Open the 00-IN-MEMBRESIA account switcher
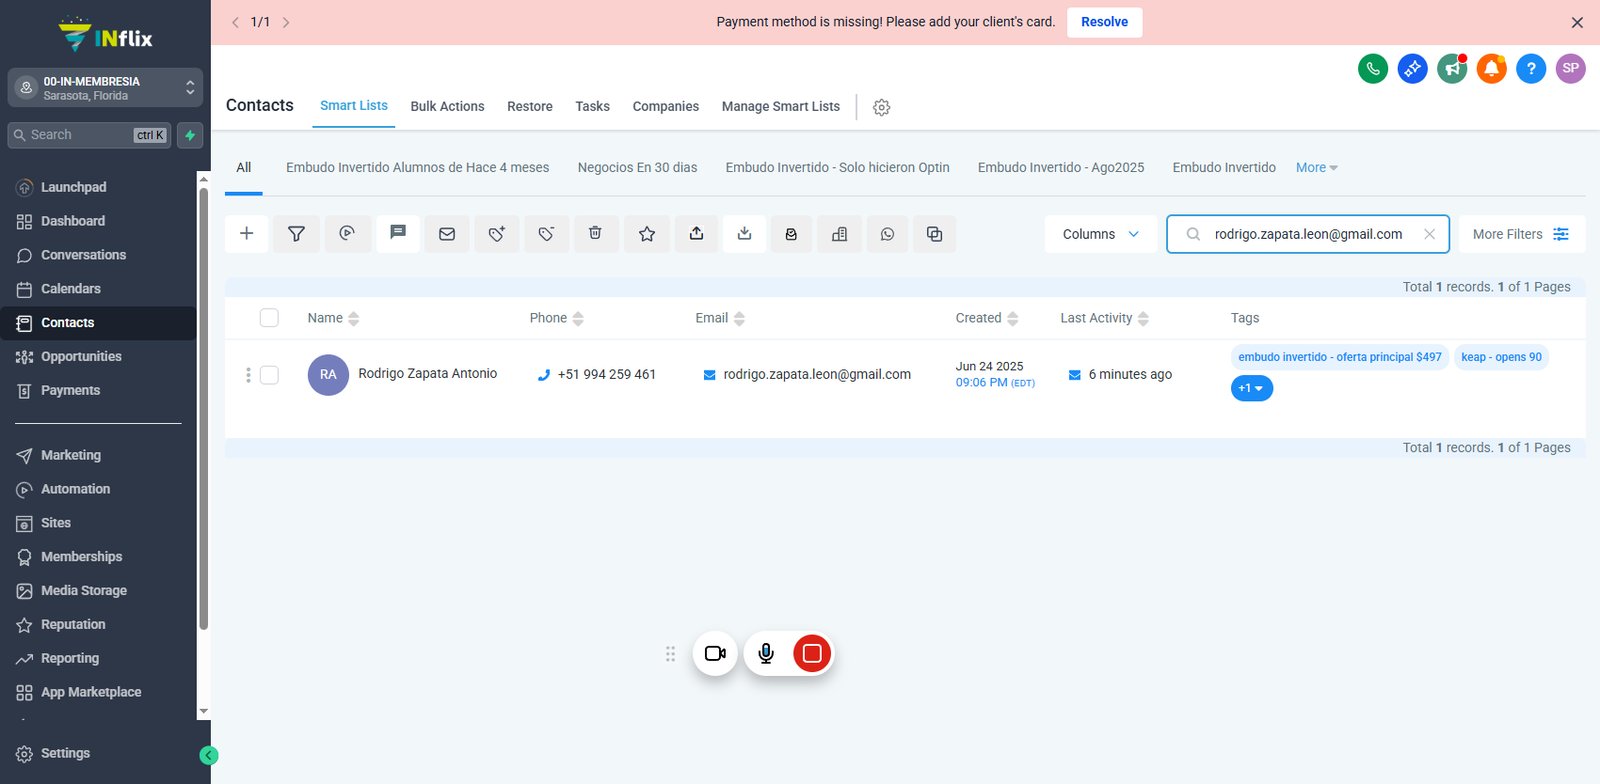 click(x=105, y=88)
